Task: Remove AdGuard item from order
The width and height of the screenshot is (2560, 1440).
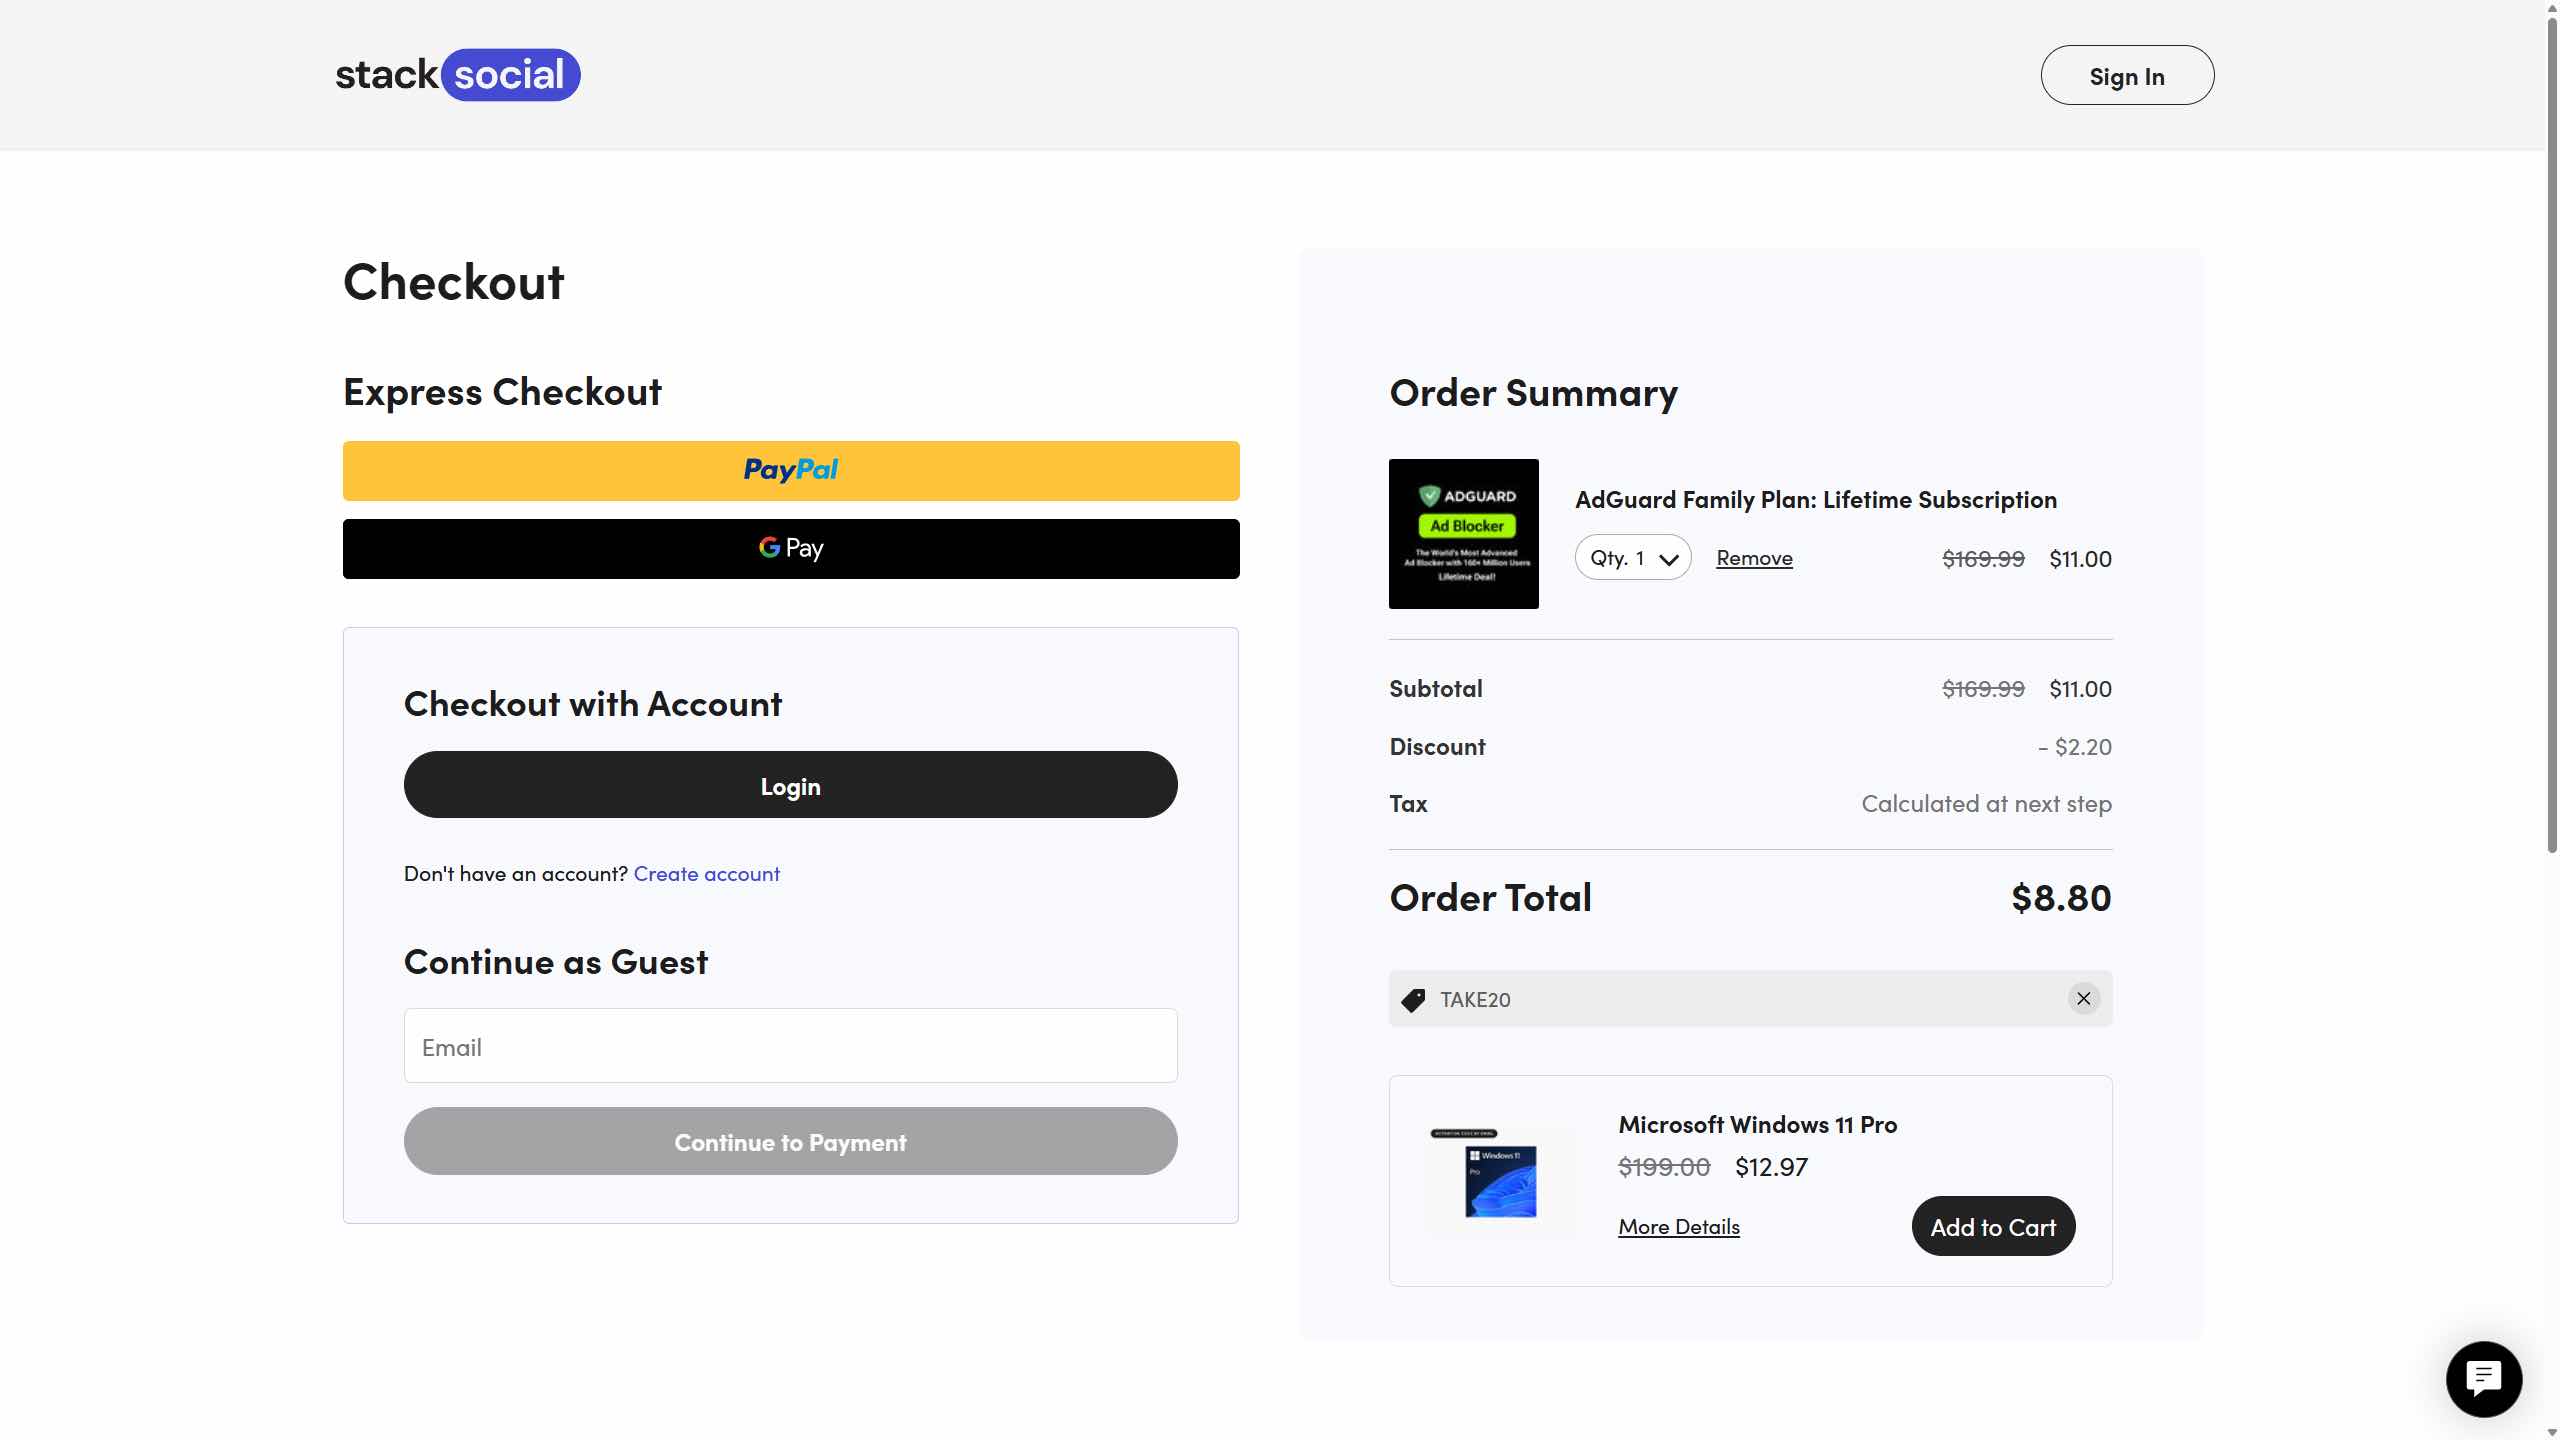Action: (x=1754, y=558)
